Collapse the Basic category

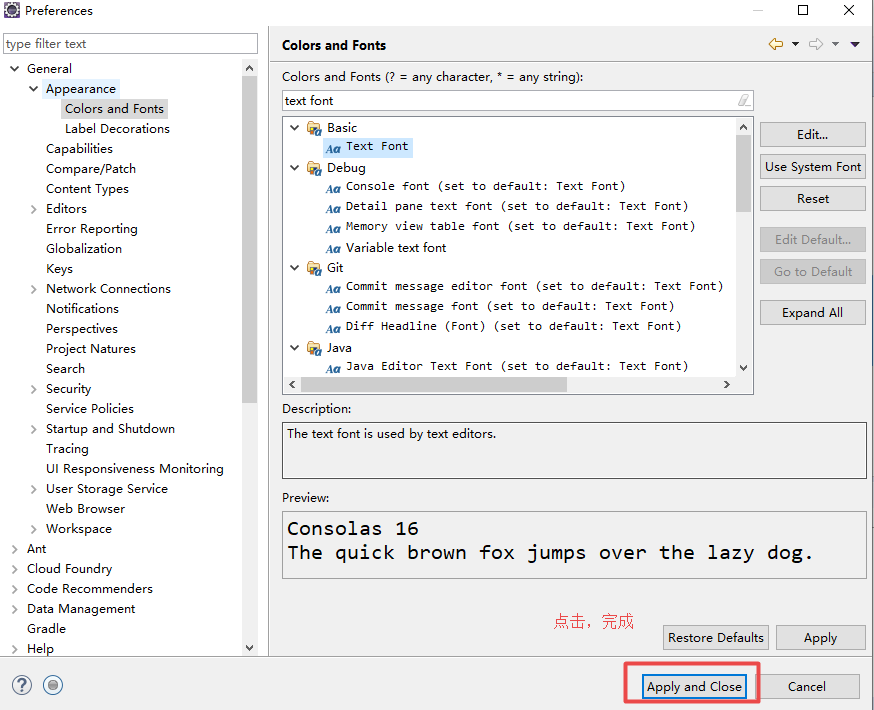295,128
